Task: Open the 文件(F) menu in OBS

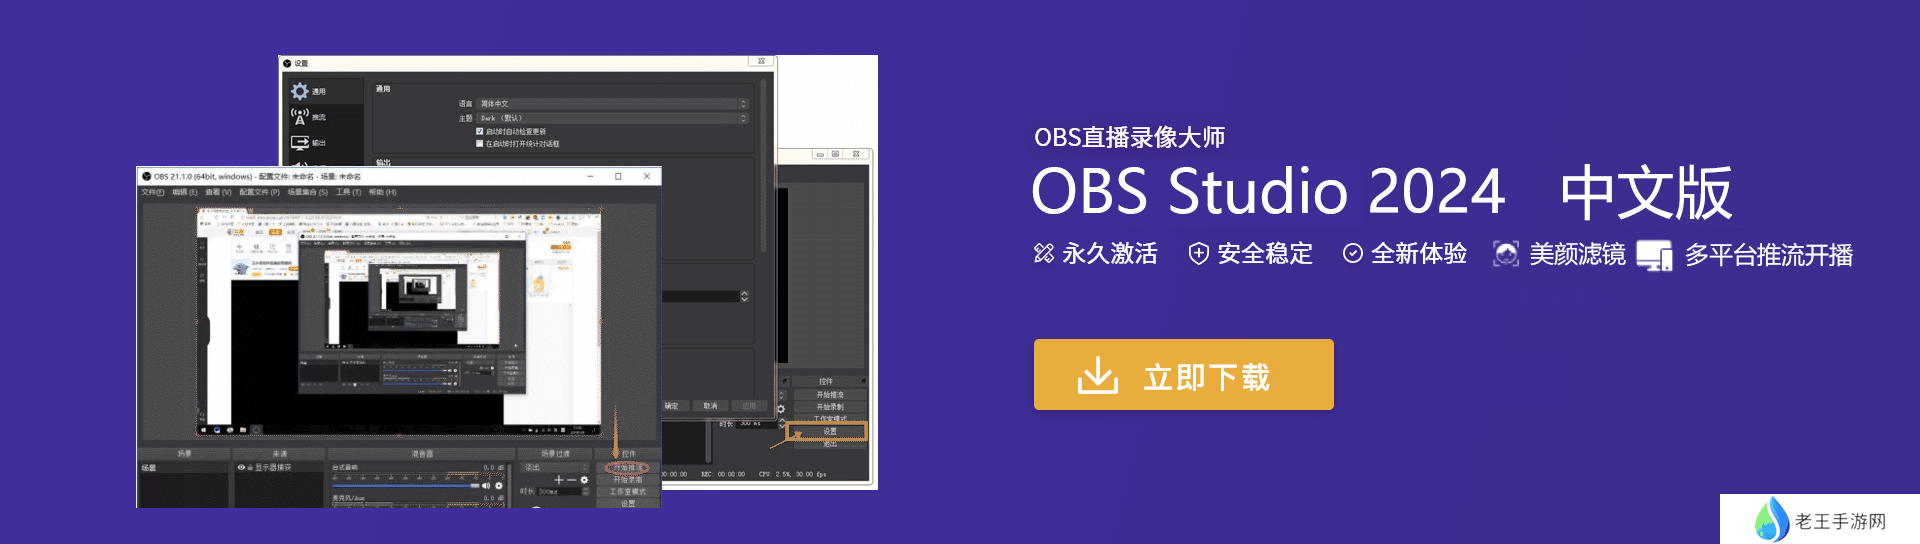Action: click(x=153, y=192)
